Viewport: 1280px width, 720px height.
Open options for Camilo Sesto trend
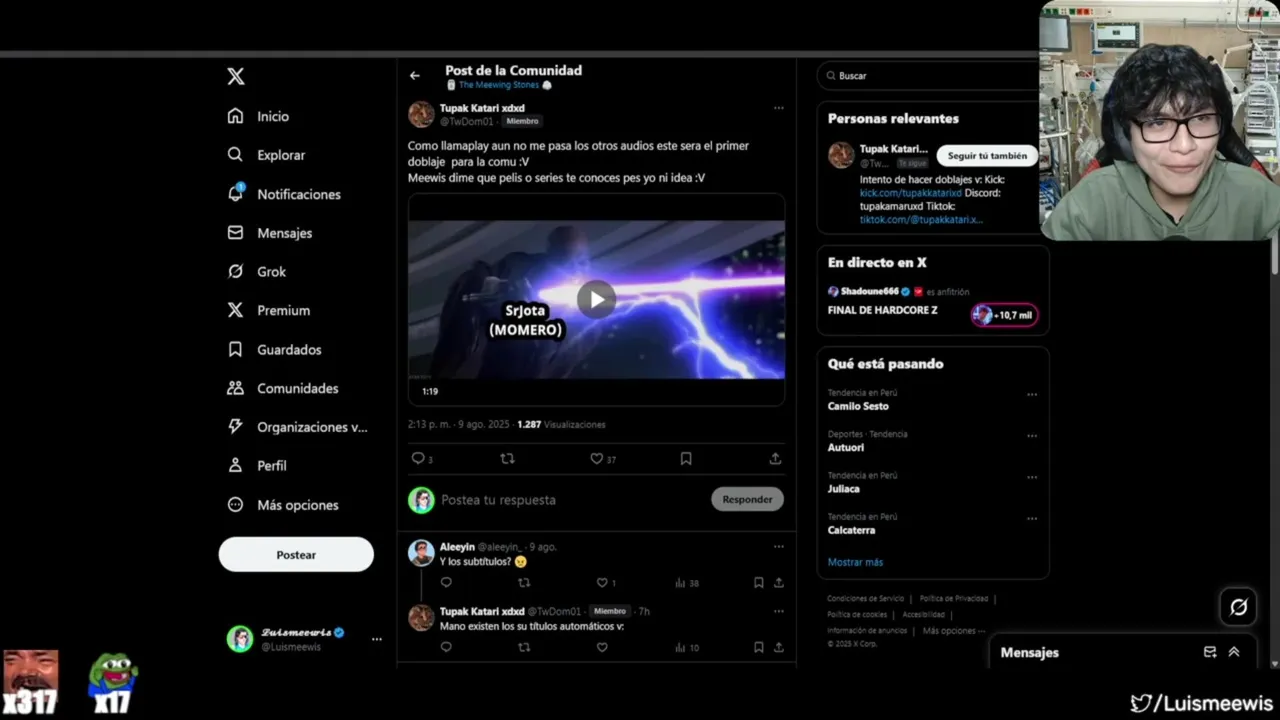pos(1032,395)
